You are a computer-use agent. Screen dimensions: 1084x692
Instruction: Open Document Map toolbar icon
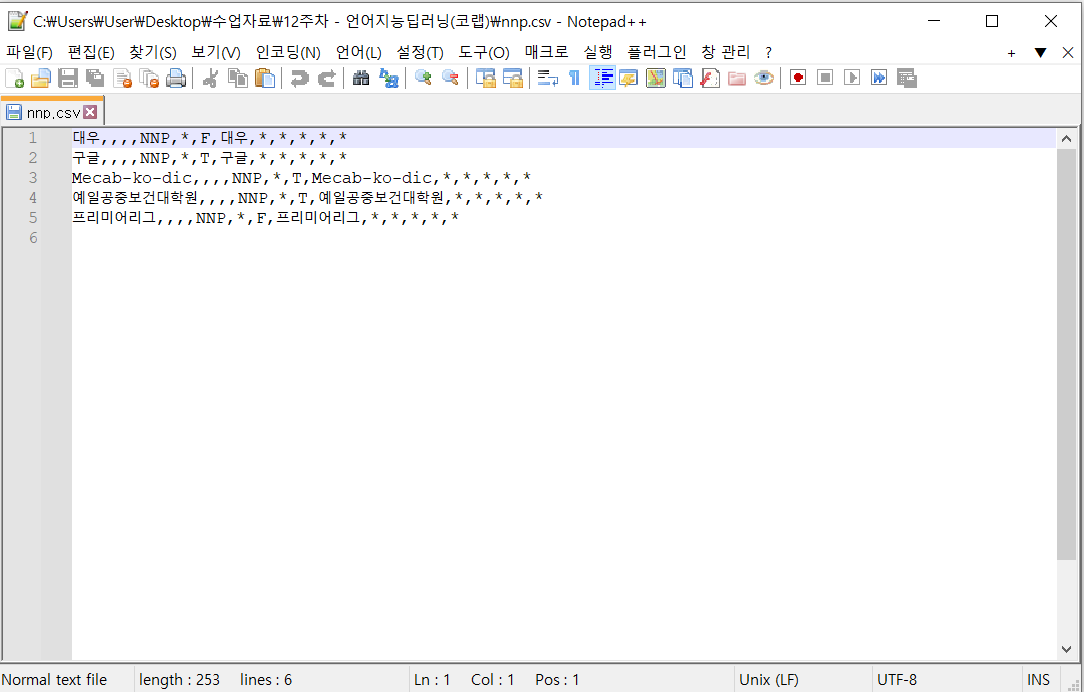coord(655,78)
